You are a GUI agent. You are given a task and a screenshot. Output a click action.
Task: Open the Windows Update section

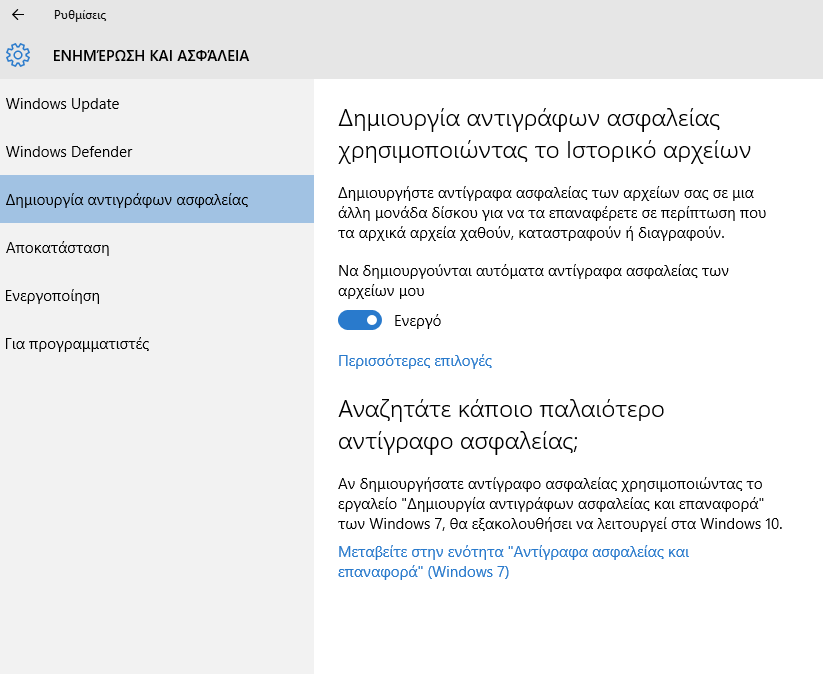(62, 104)
